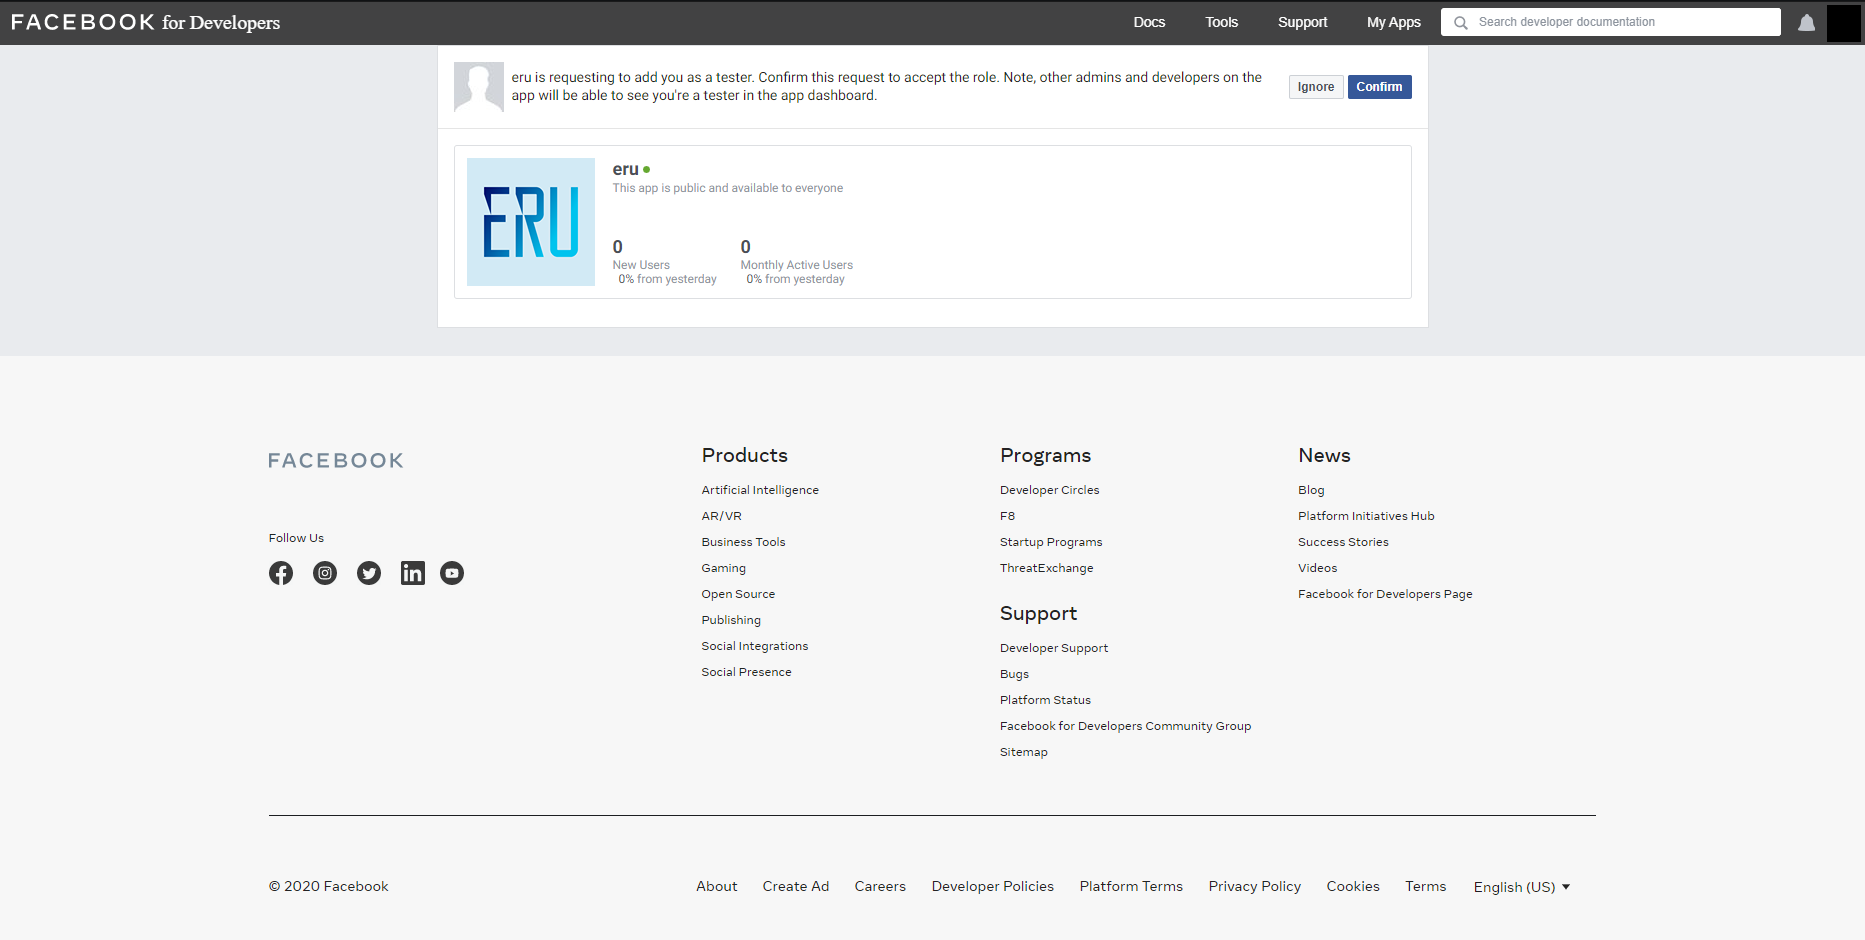Open Facebook social icon in footer

click(281, 573)
